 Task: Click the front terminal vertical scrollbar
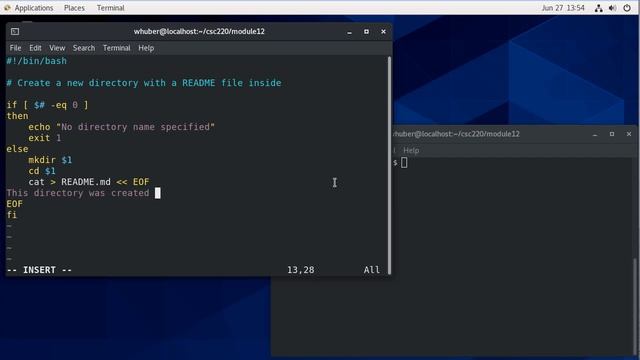point(389,165)
